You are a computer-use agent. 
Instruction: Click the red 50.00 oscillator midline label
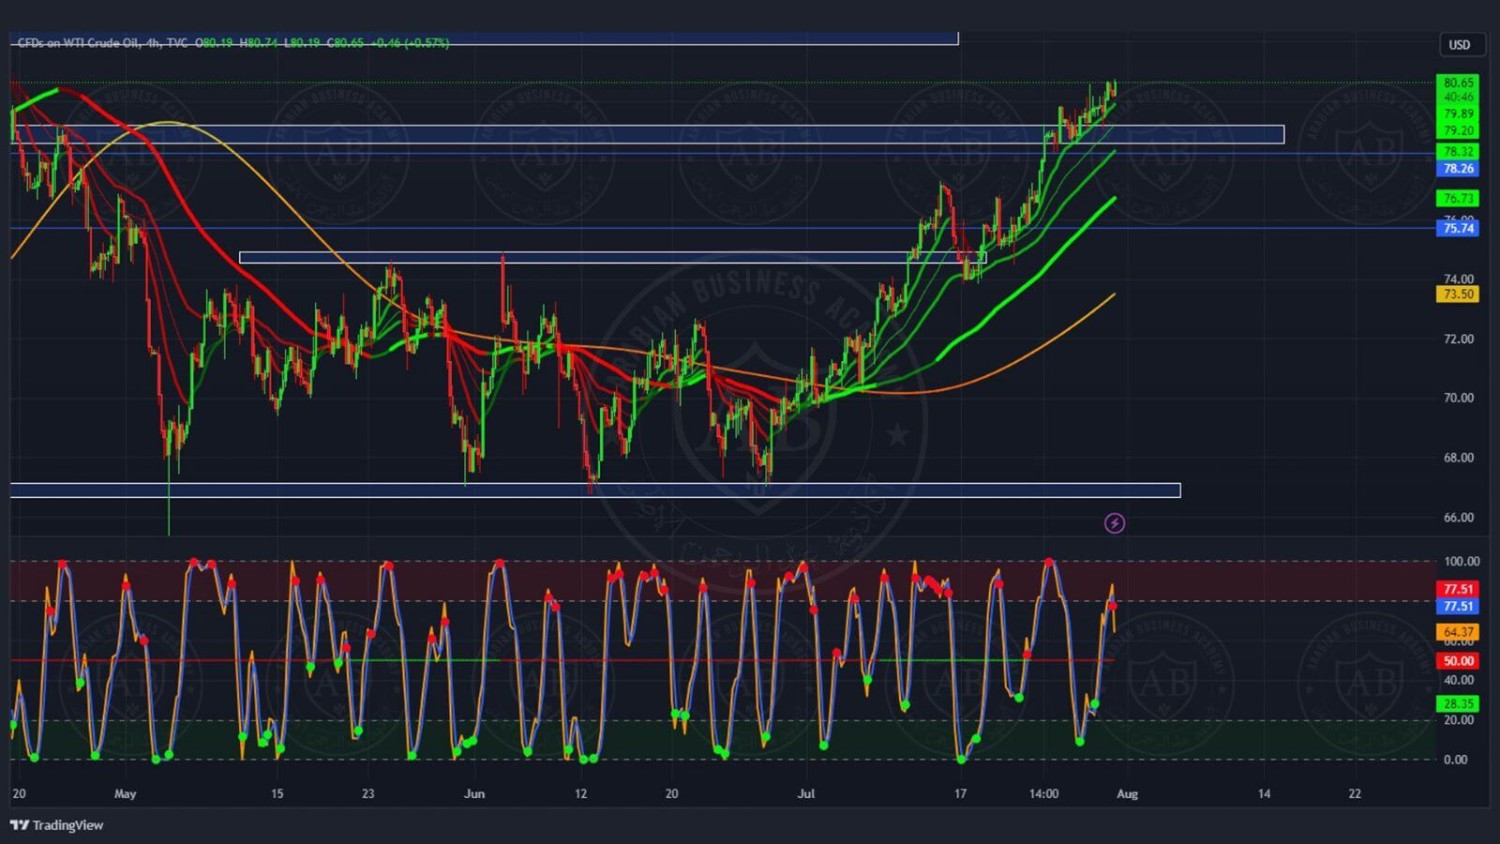1457,661
